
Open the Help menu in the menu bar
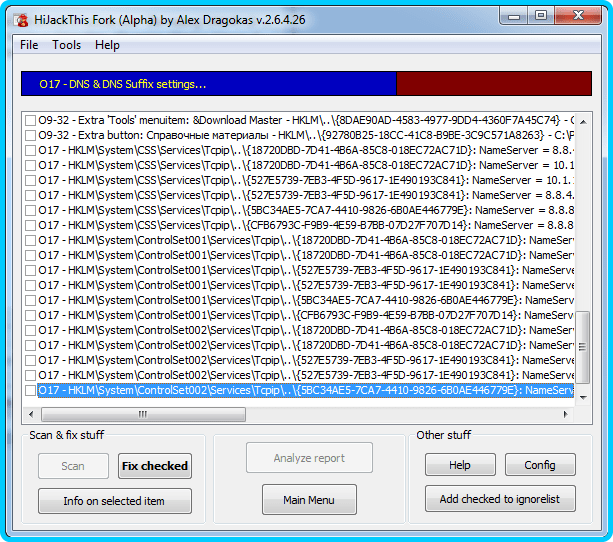107,45
